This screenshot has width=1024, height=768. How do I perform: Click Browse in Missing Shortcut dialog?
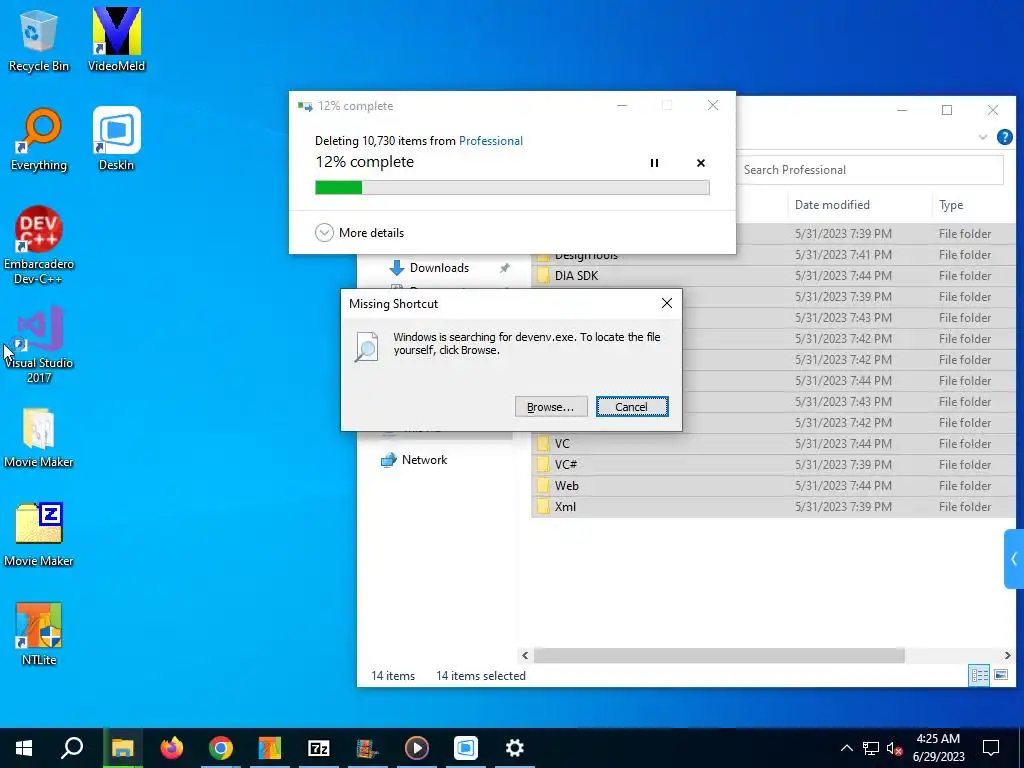[x=551, y=407]
